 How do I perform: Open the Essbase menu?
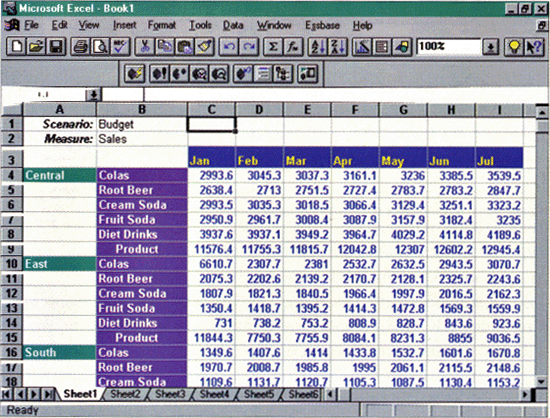pos(322,25)
